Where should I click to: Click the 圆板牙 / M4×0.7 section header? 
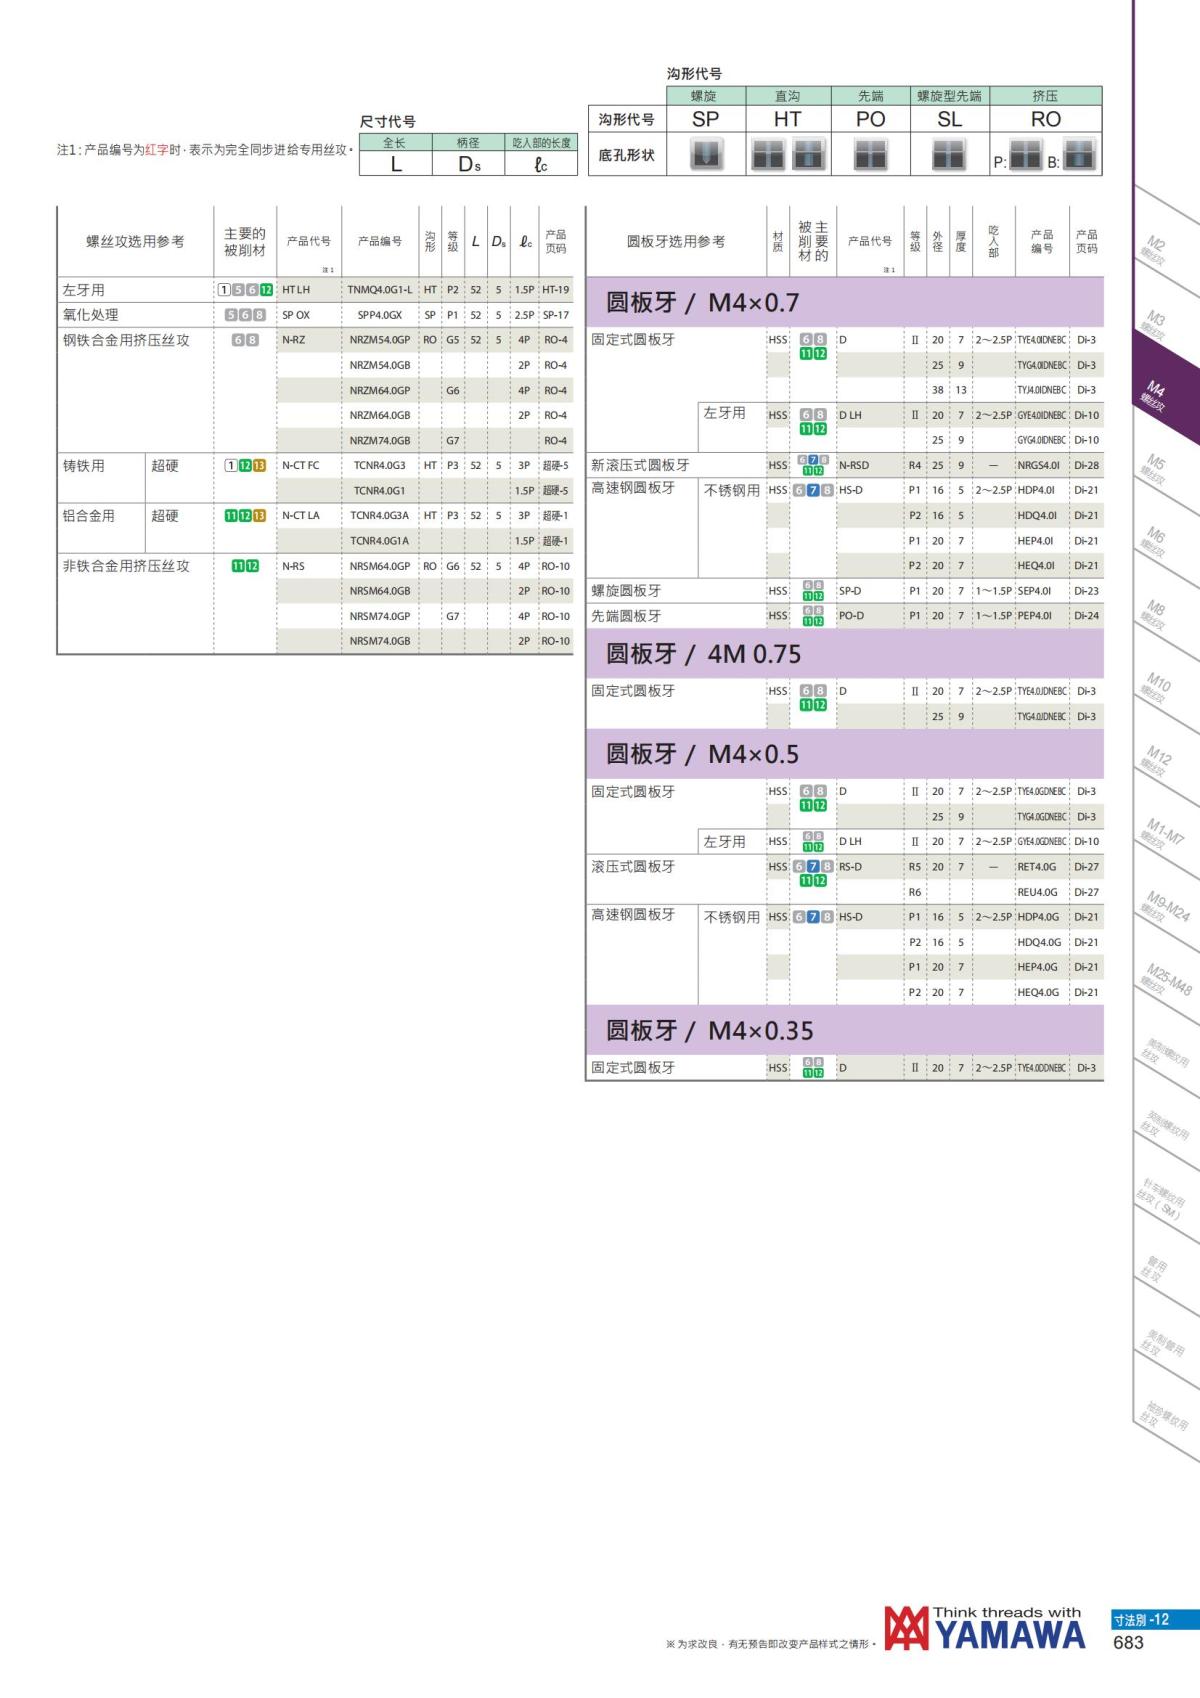pos(844,302)
